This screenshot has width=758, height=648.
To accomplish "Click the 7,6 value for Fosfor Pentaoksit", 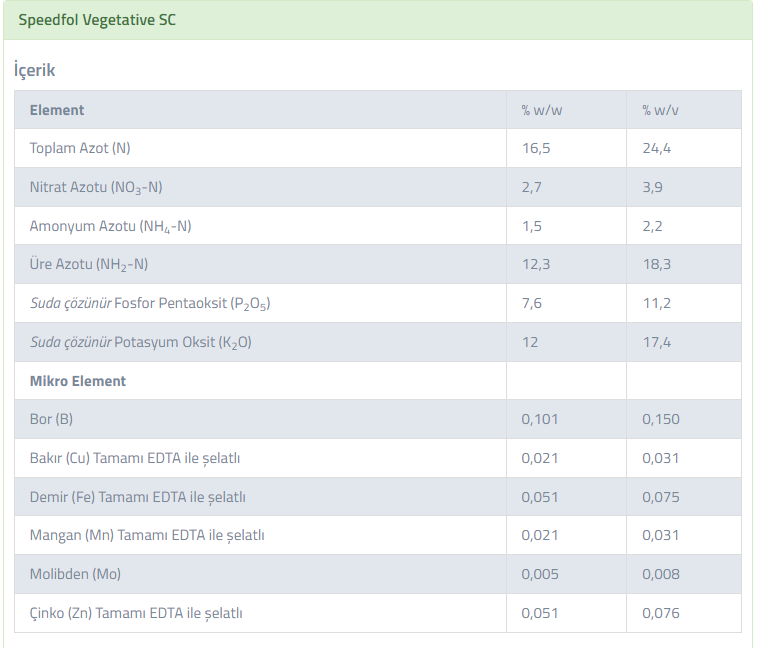I will coord(531,303).
